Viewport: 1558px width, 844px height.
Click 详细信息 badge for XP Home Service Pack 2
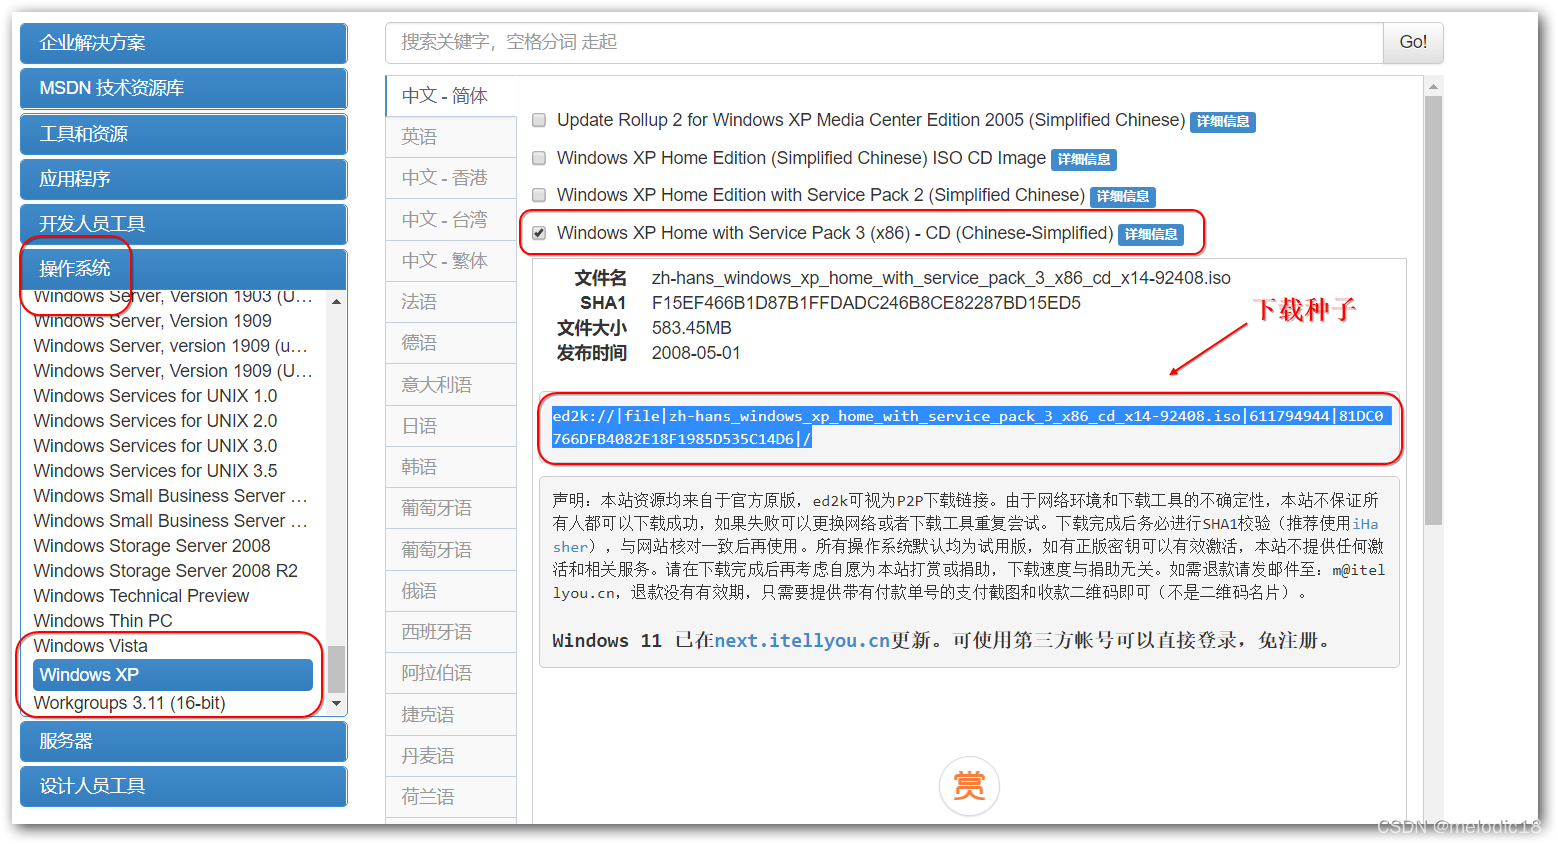1123,197
